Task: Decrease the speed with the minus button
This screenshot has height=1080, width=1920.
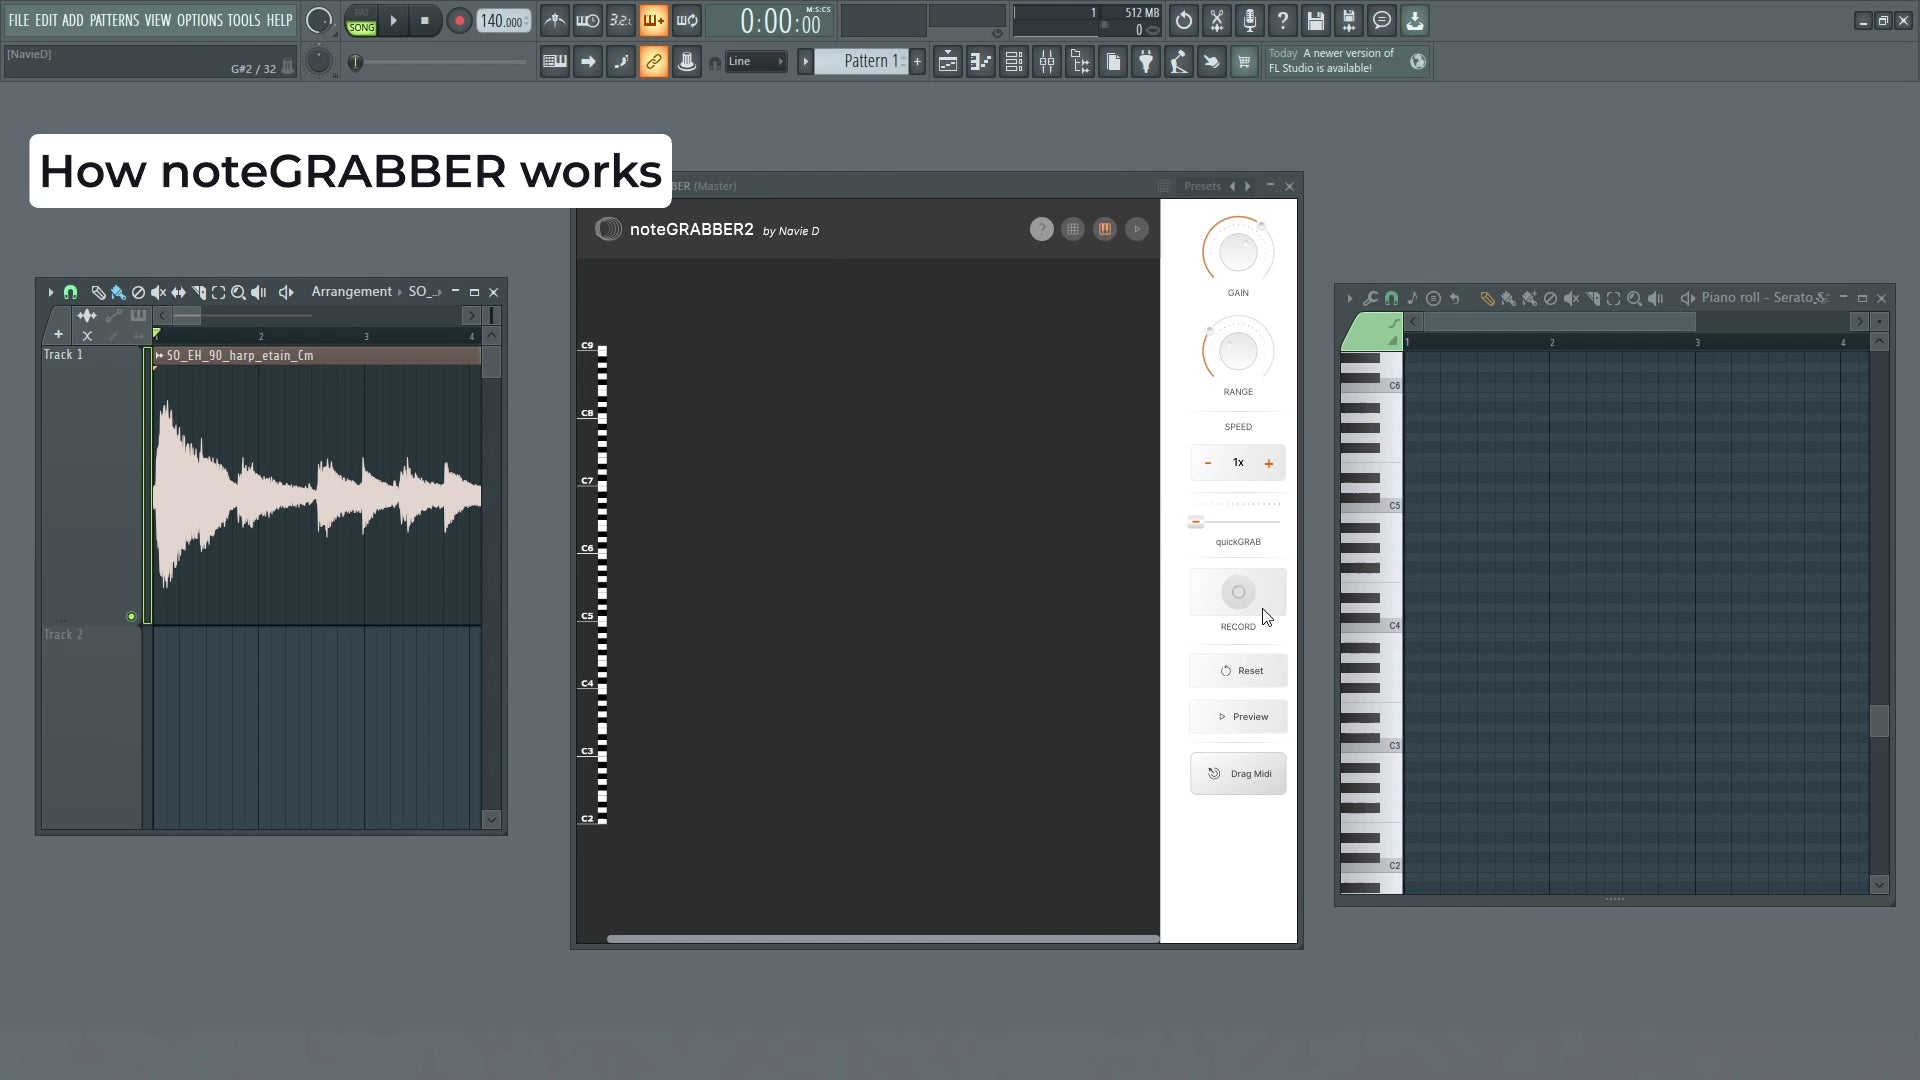Action: pyautogui.click(x=1208, y=463)
